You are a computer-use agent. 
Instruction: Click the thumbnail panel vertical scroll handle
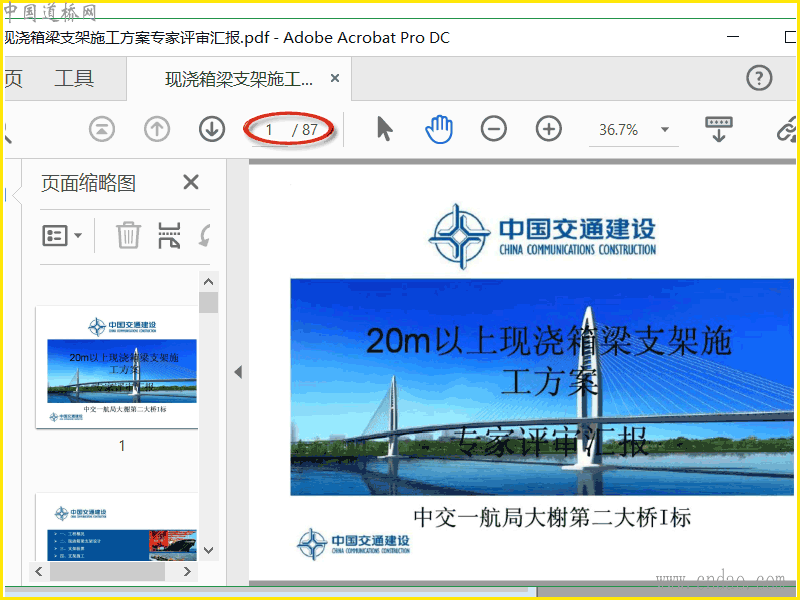(208, 302)
